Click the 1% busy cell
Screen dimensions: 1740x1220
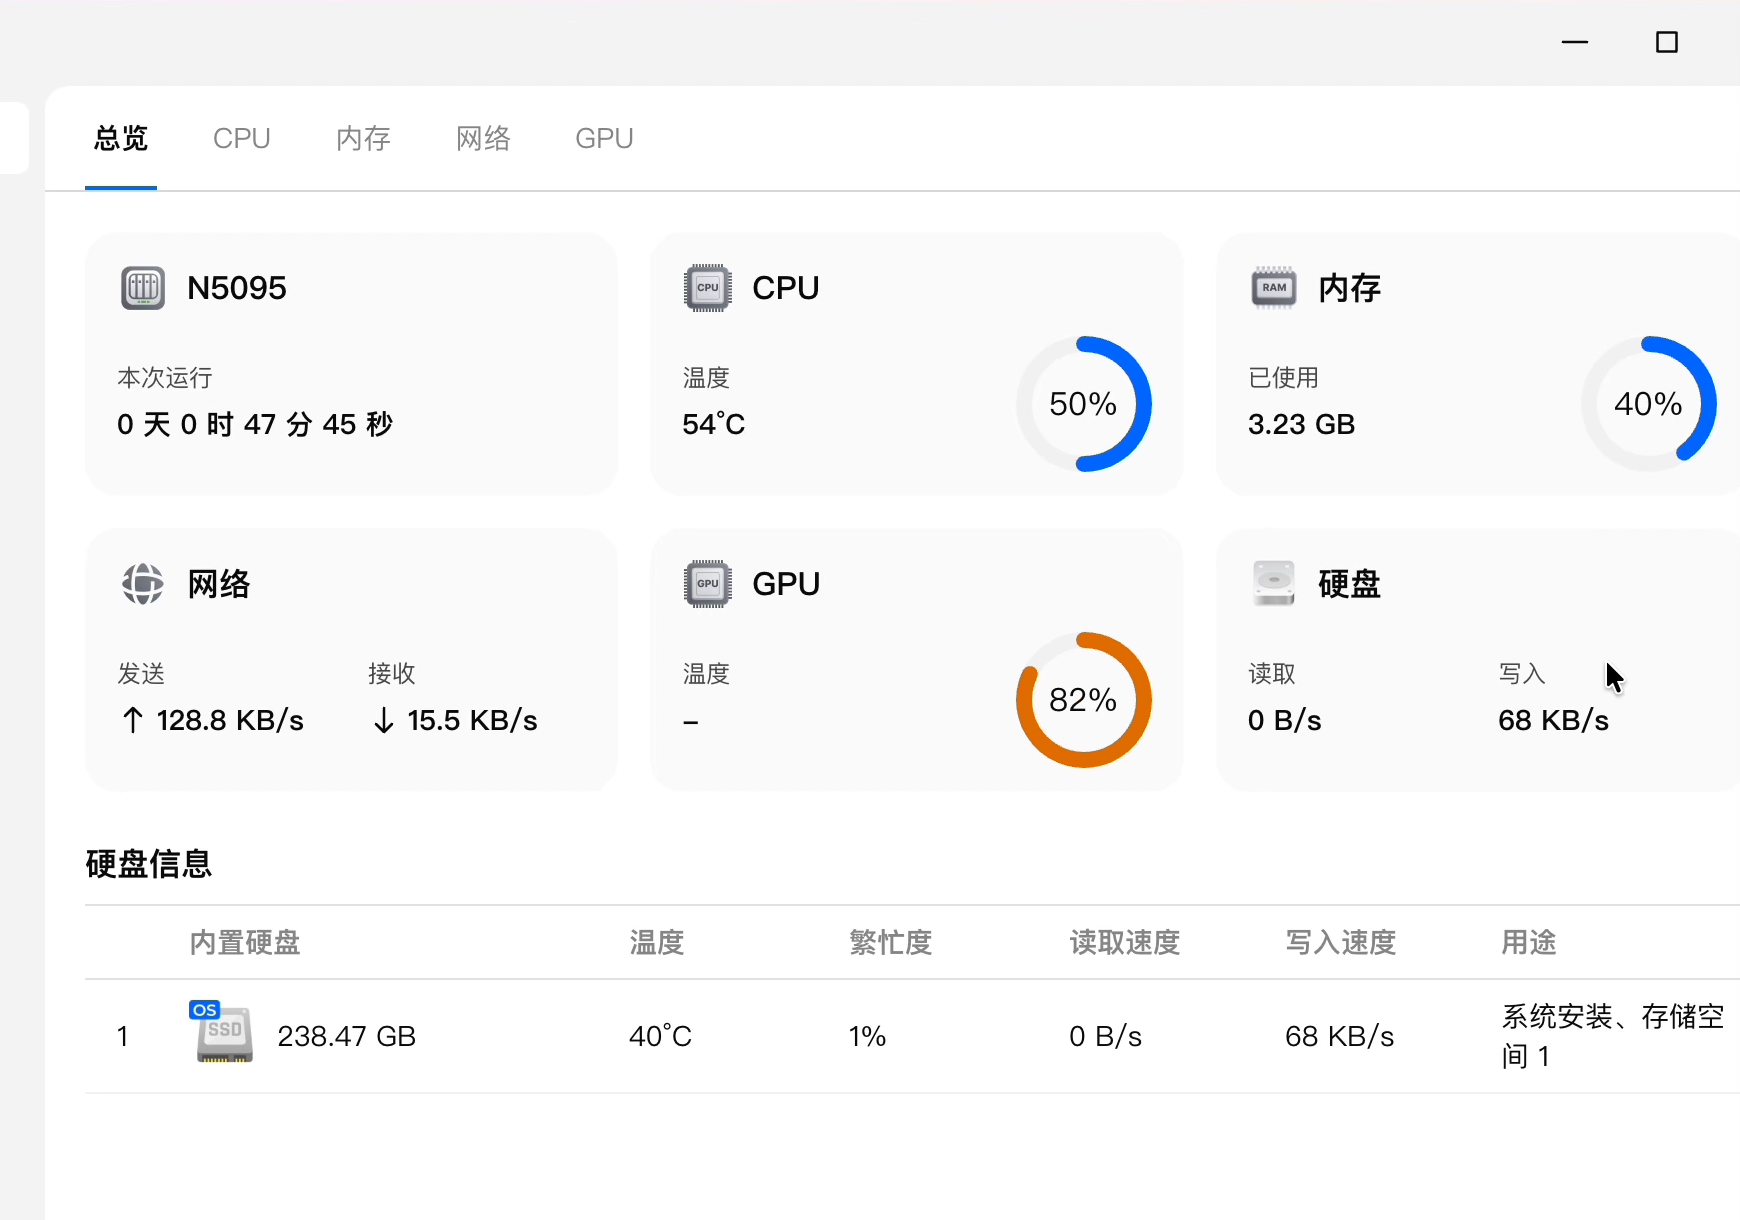tap(868, 1036)
